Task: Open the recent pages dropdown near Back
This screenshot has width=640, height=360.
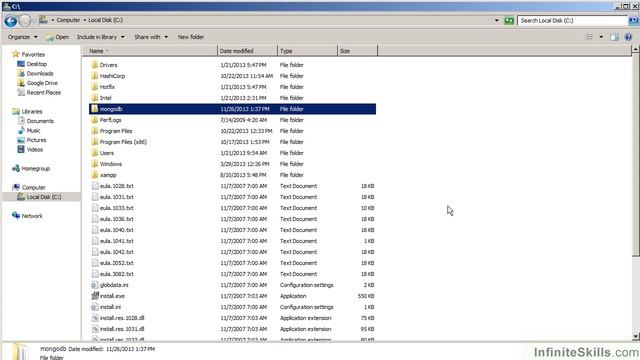Action: [x=34, y=20]
